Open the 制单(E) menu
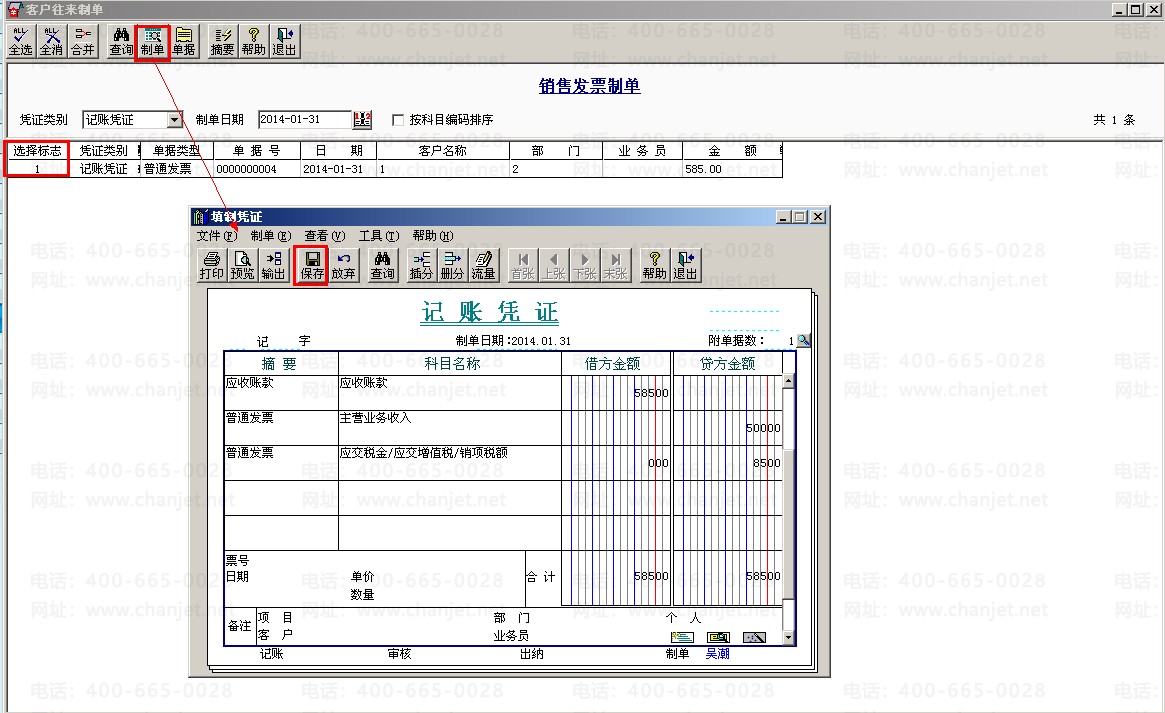Image resolution: width=1165 pixels, height=713 pixels. coord(270,235)
